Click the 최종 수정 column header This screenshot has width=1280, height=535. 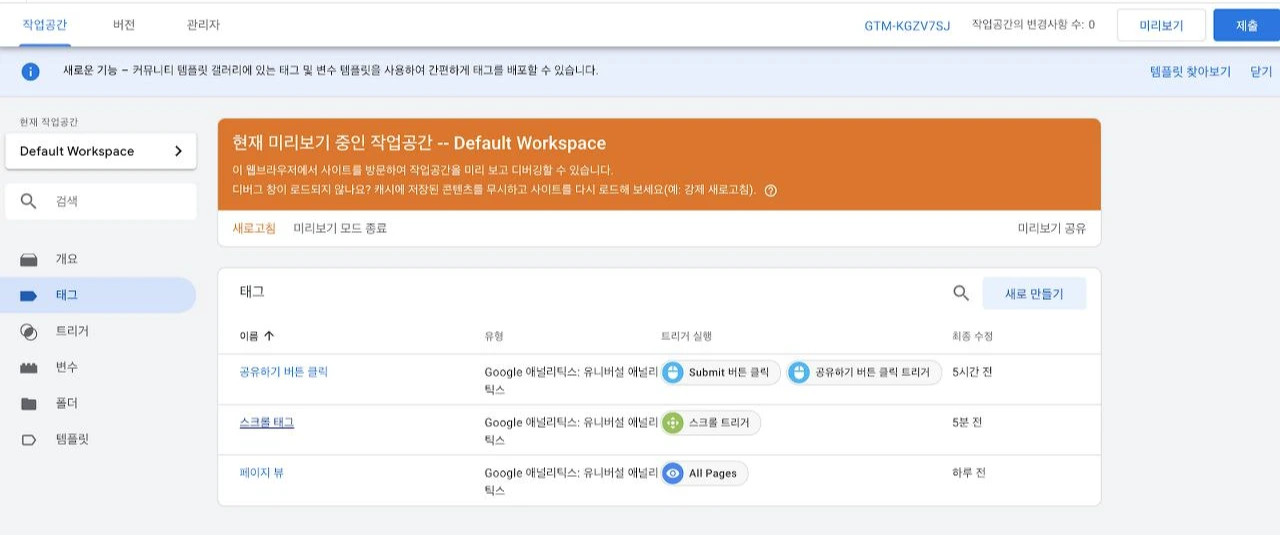(972, 336)
